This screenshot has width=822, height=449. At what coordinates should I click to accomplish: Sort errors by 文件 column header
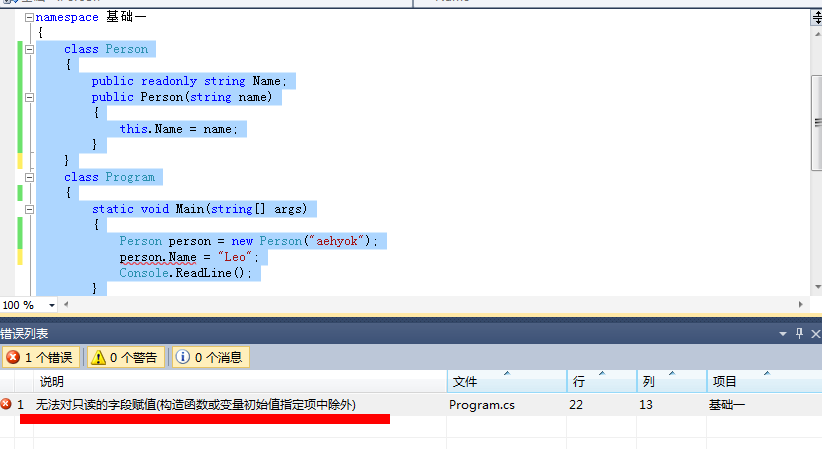(x=507, y=381)
